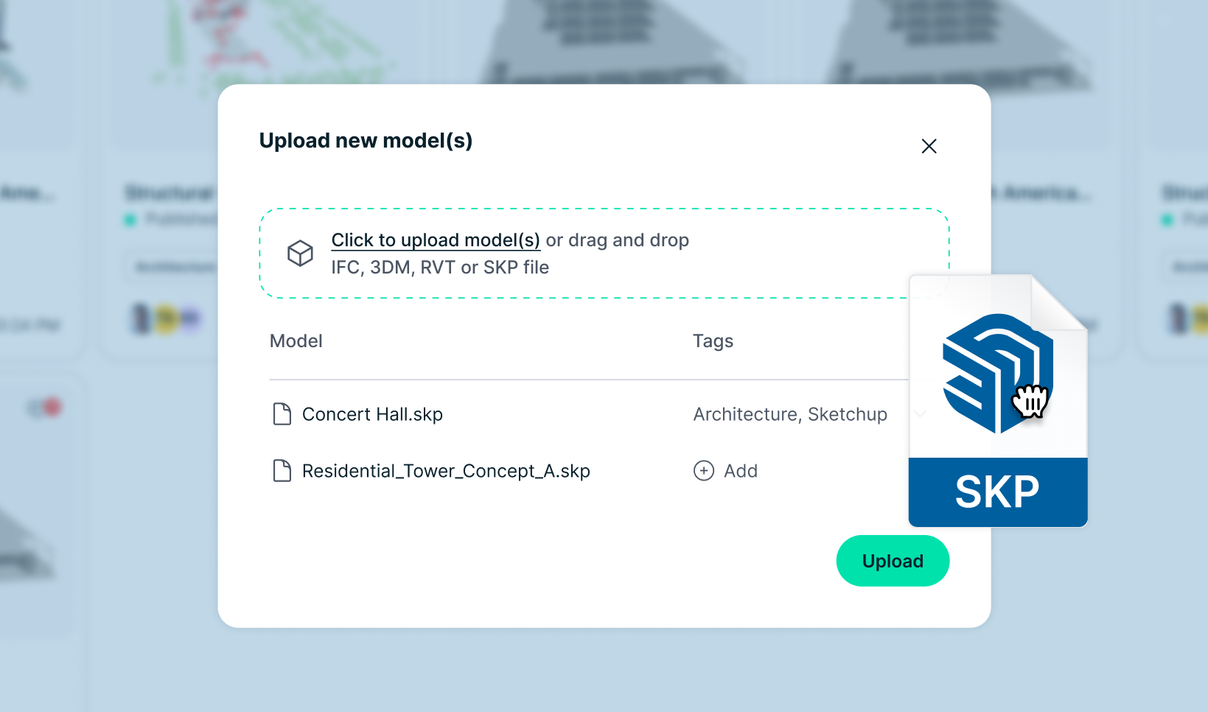Expand tags chevron for Concert Hall.skp
The width and height of the screenshot is (1208, 712).
[x=920, y=414]
